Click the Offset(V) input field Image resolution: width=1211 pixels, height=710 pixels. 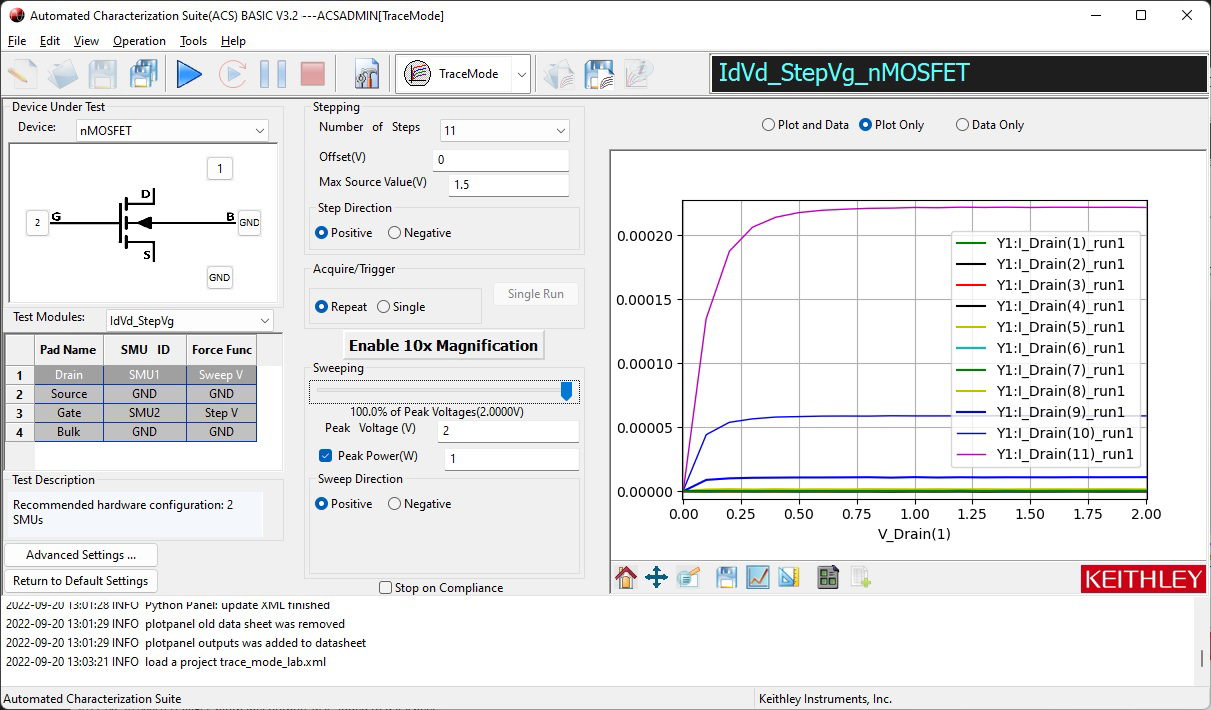[501, 159]
